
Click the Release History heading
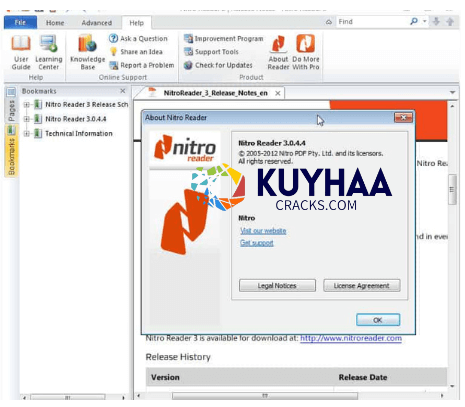click(178, 357)
